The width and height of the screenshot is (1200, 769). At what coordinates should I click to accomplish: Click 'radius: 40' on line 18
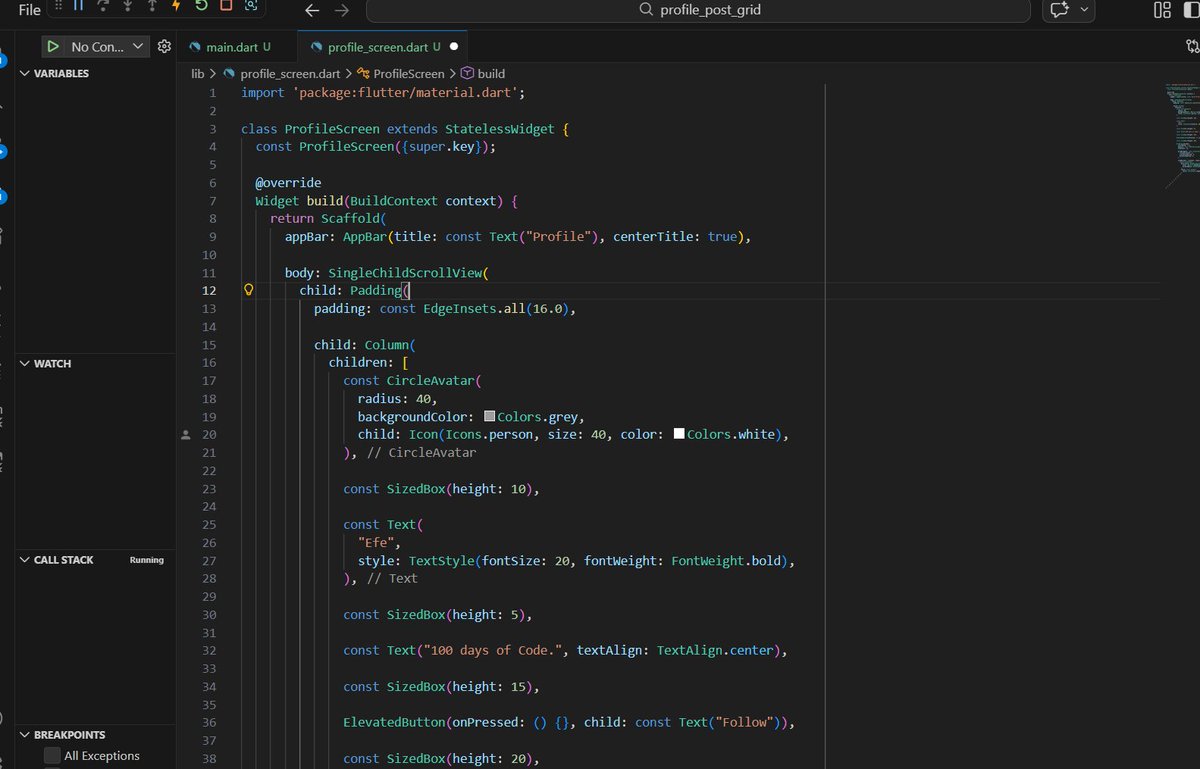394,399
